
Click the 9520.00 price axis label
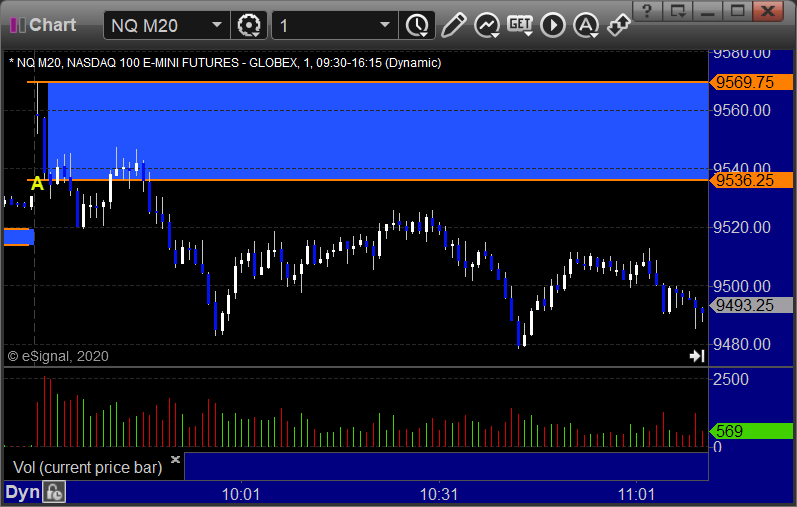click(742, 227)
